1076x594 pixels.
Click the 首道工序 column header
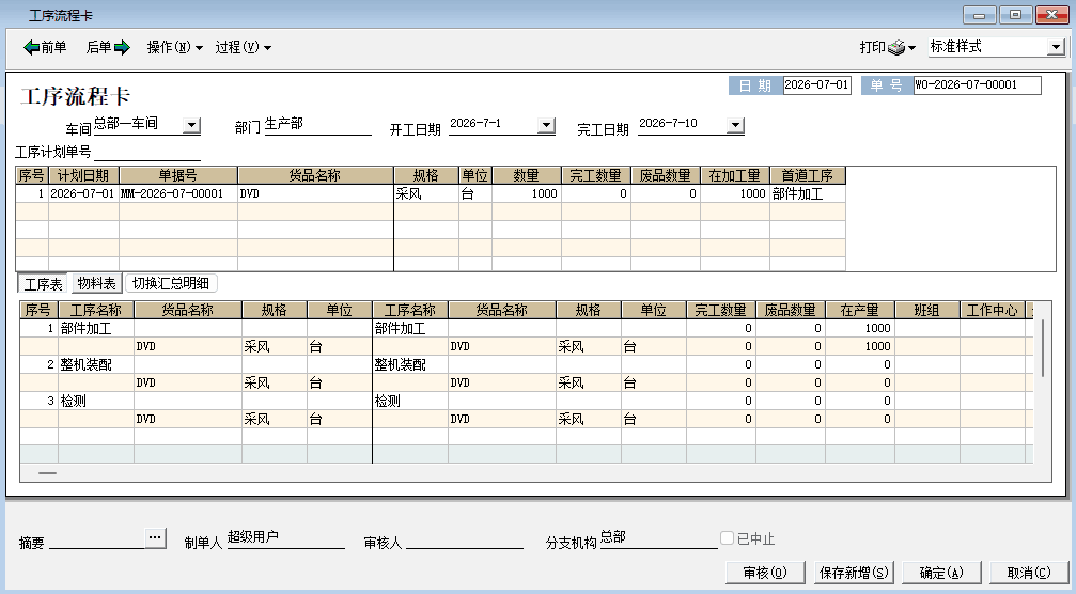[807, 176]
